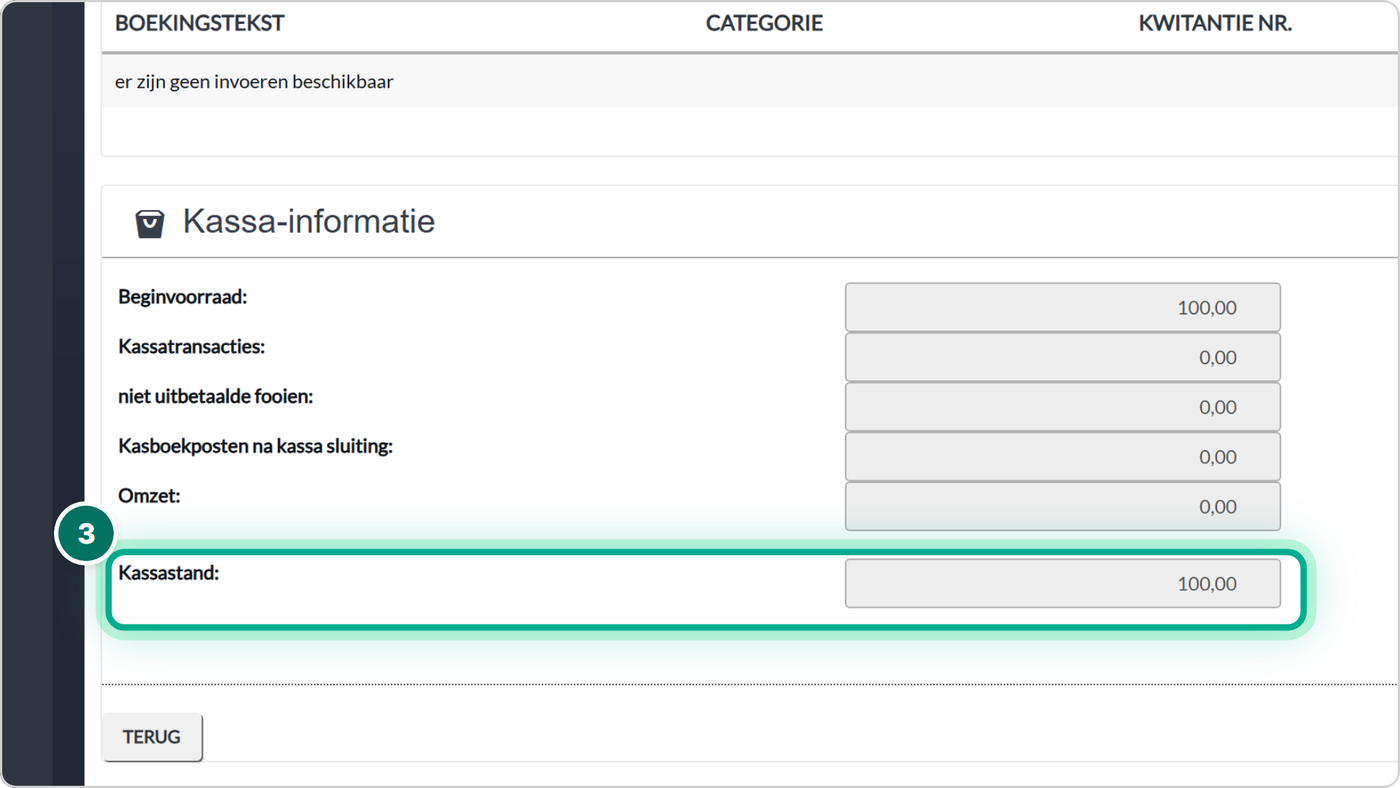Select the Omzet amount field
Viewport: 1400px width, 788px height.
[x=1062, y=507]
